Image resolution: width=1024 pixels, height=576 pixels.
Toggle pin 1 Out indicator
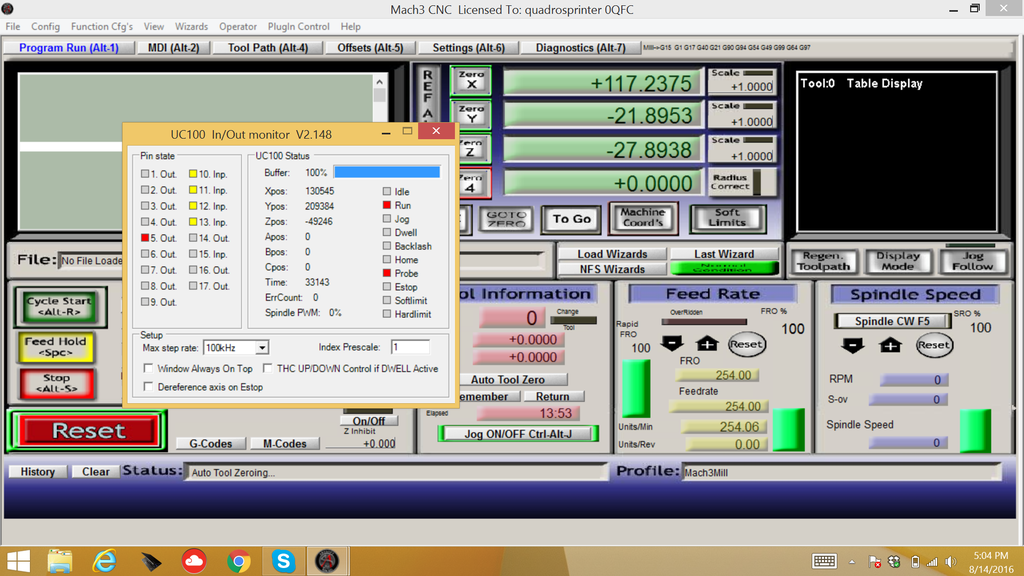click(145, 174)
